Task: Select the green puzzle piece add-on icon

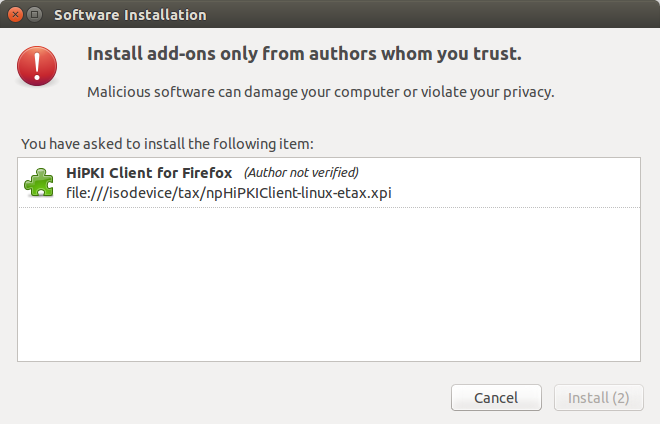Action: point(39,182)
